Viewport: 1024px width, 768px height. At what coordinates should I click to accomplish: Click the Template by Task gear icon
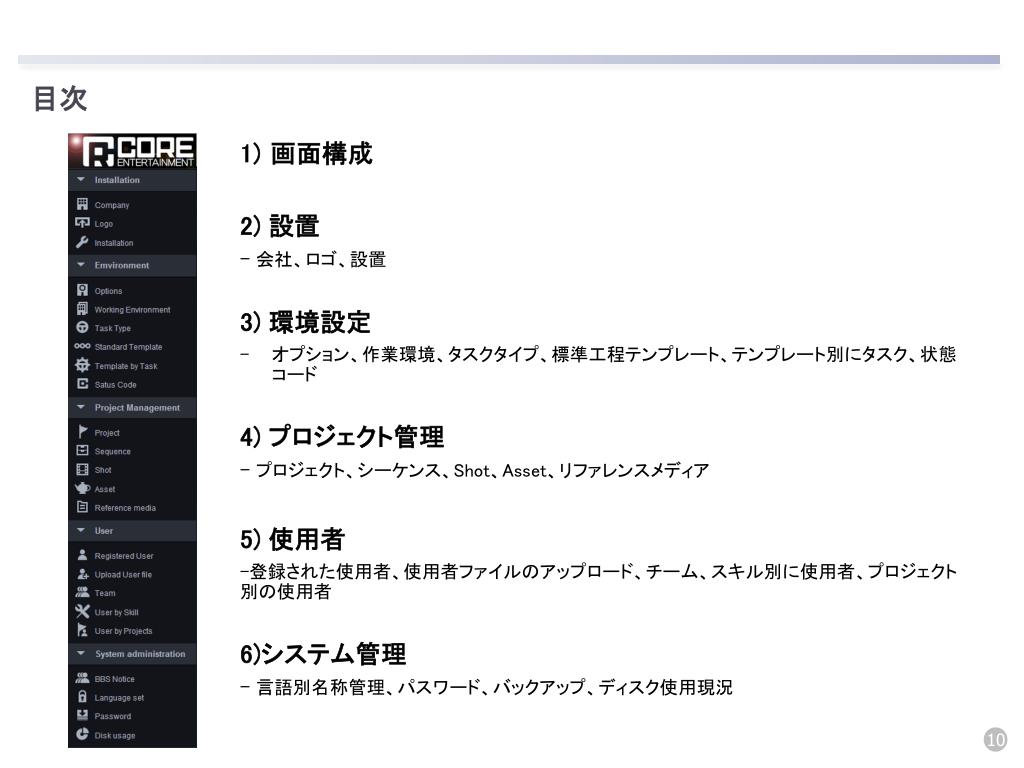[x=82, y=365]
